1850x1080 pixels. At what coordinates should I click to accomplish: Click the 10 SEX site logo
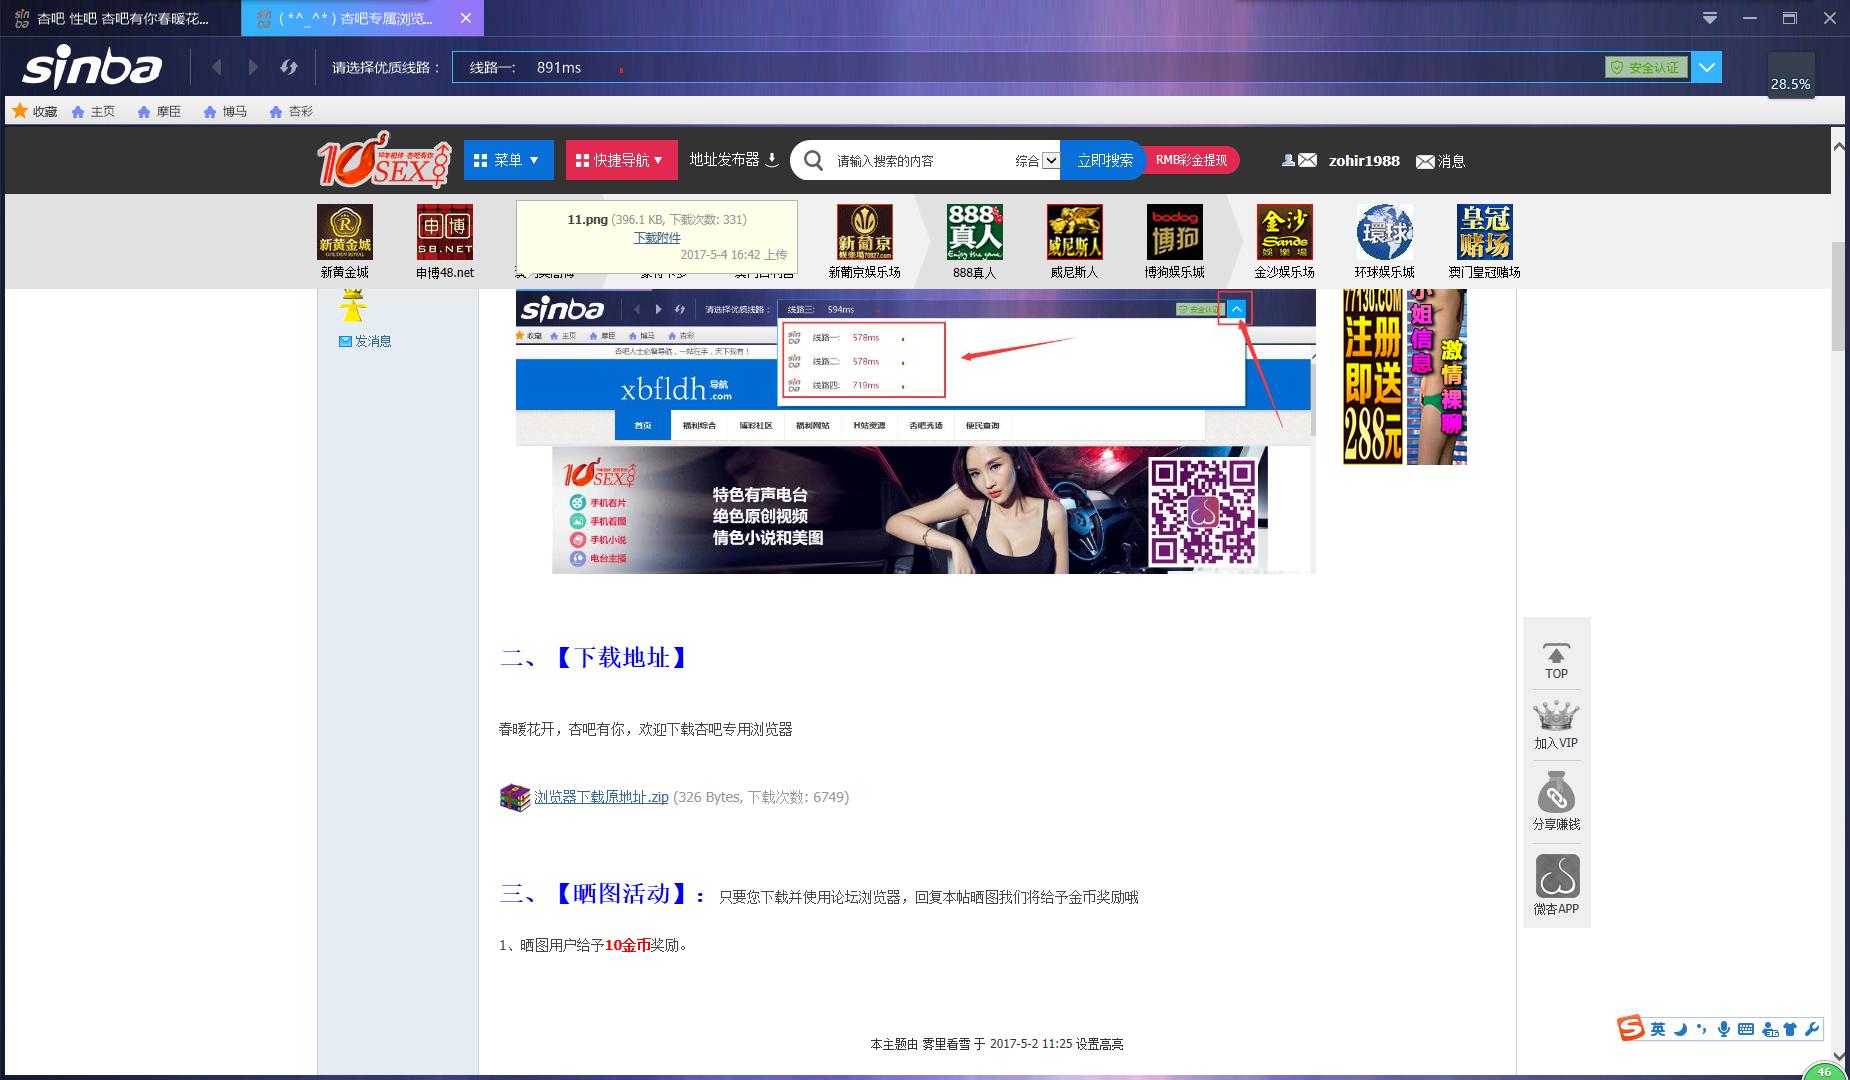[384, 159]
